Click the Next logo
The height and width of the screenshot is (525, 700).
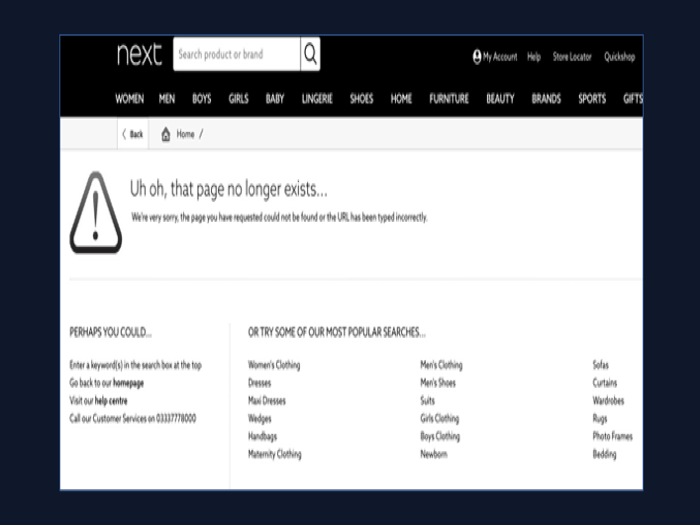tap(138, 55)
